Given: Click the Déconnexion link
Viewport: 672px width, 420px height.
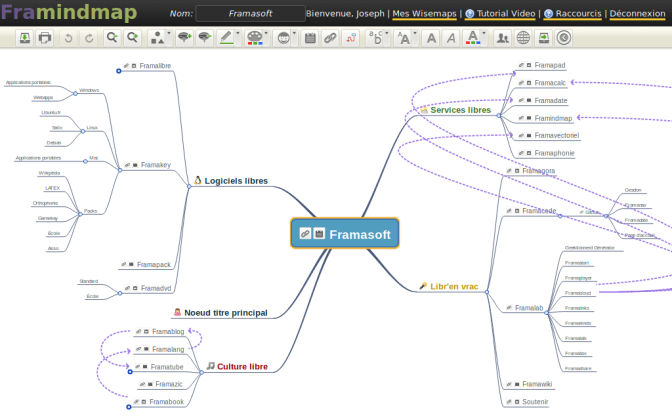Looking at the screenshot, I should 637,14.
